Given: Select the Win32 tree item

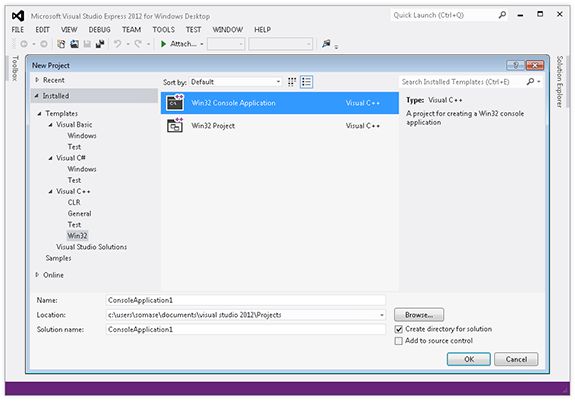Looking at the screenshot, I should tap(77, 236).
